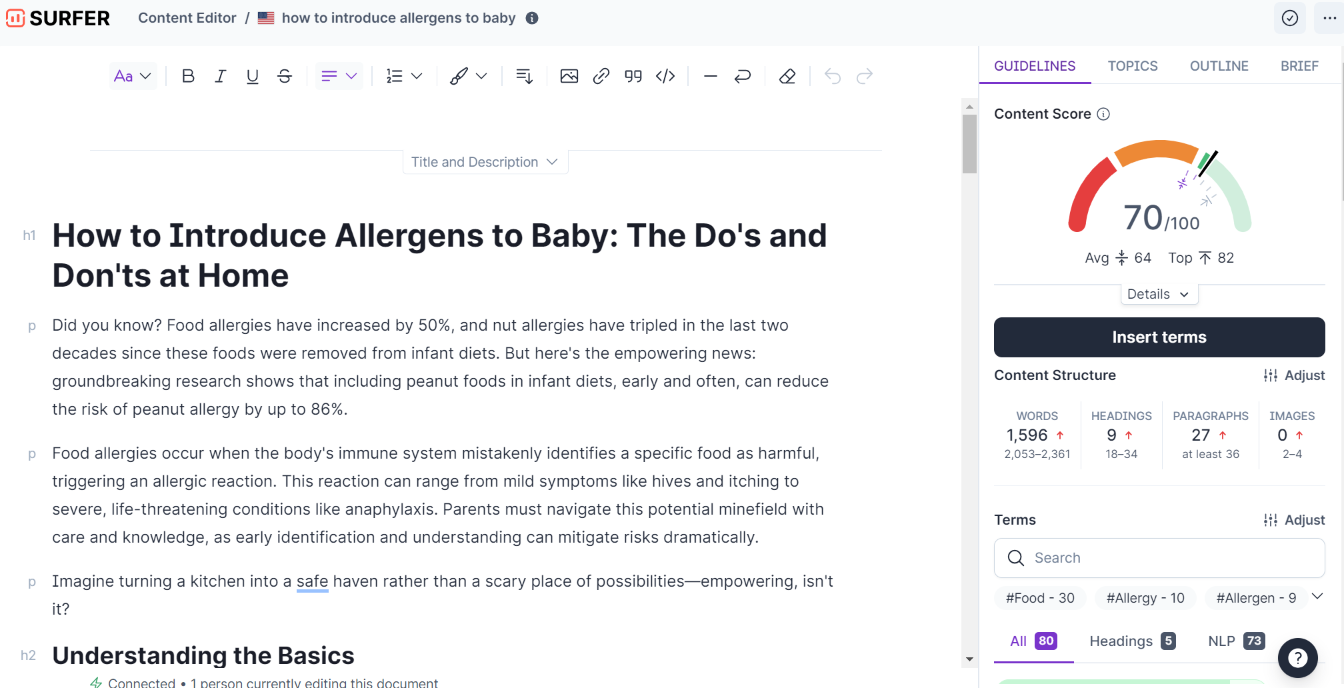Switch to the BRIEF tab
1344x688 pixels.
[1299, 66]
